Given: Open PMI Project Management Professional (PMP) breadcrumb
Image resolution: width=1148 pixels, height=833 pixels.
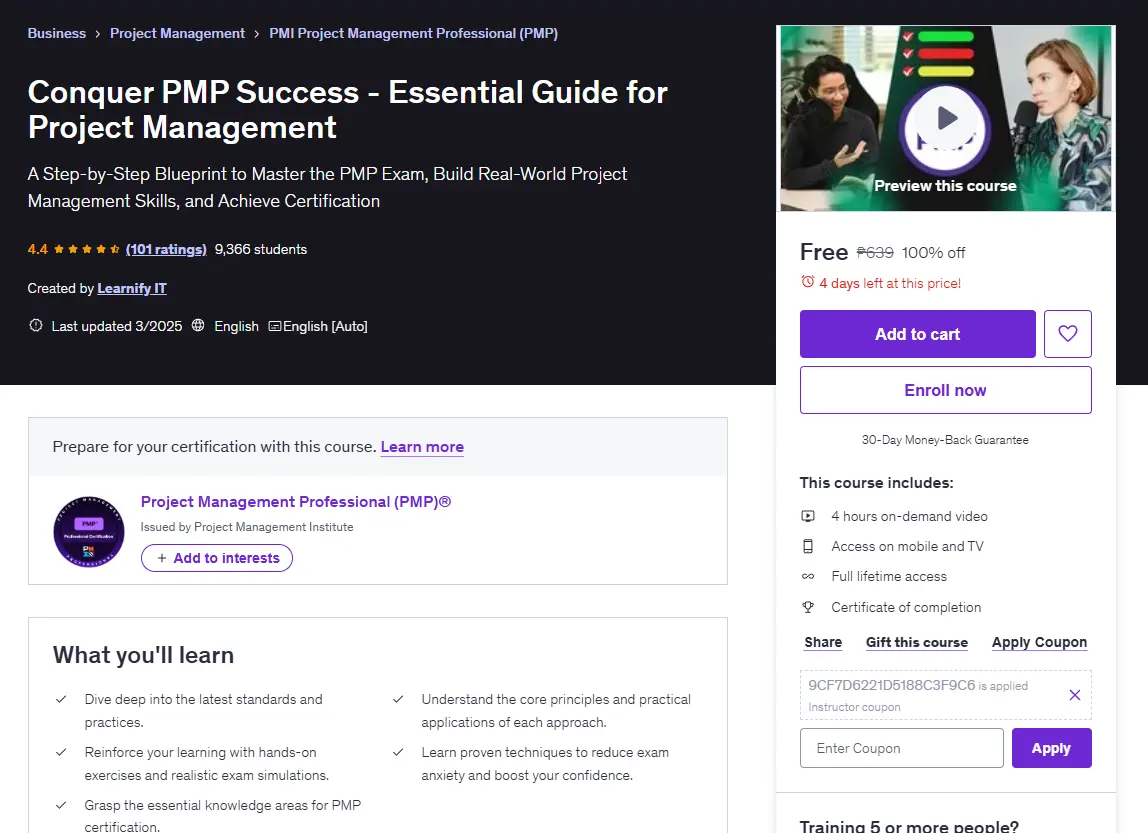Looking at the screenshot, I should [x=414, y=33].
